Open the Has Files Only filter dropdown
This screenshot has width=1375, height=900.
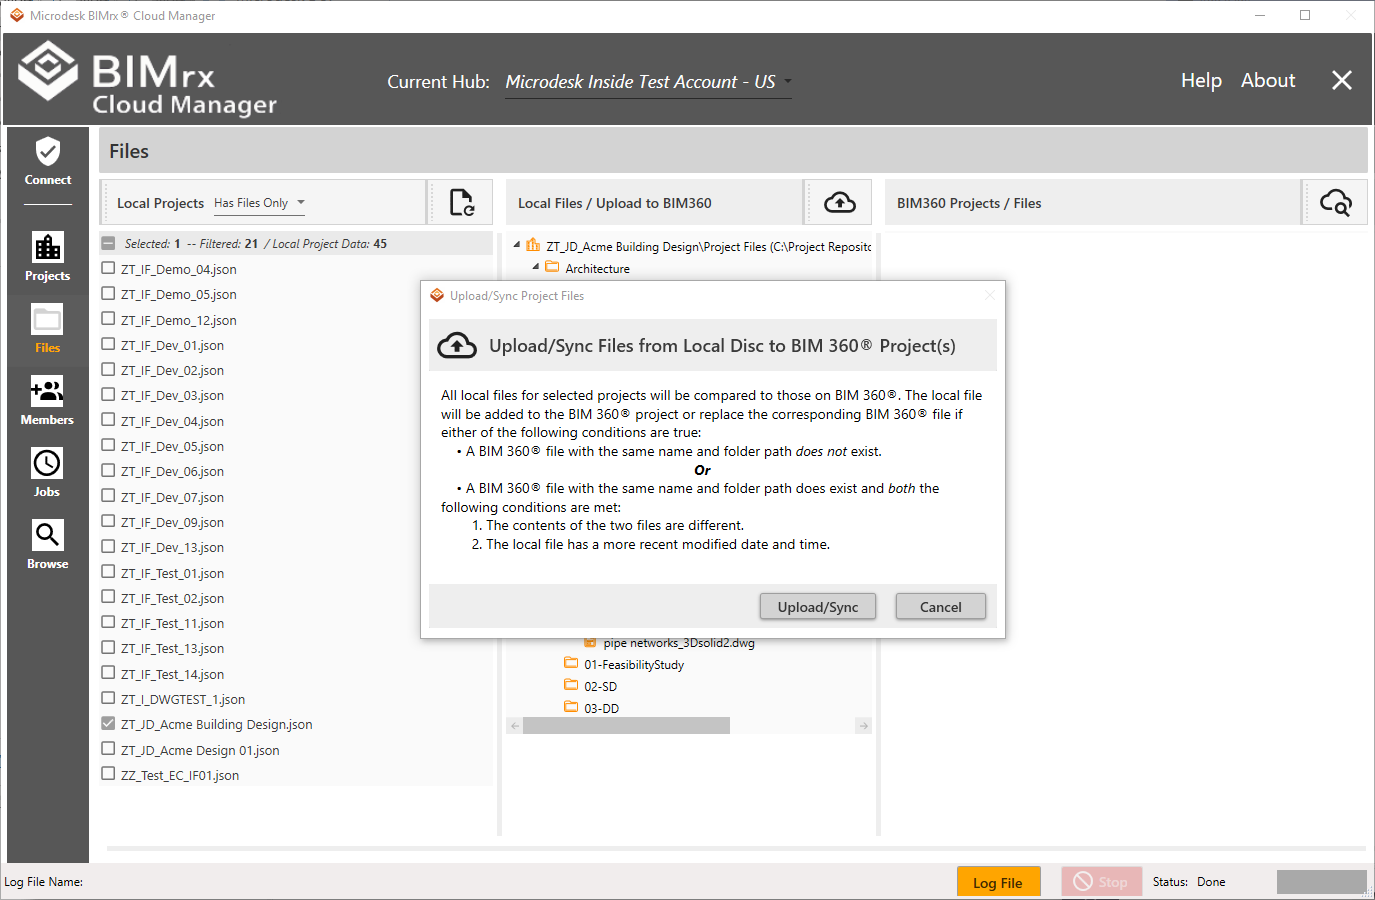pyautogui.click(x=259, y=203)
